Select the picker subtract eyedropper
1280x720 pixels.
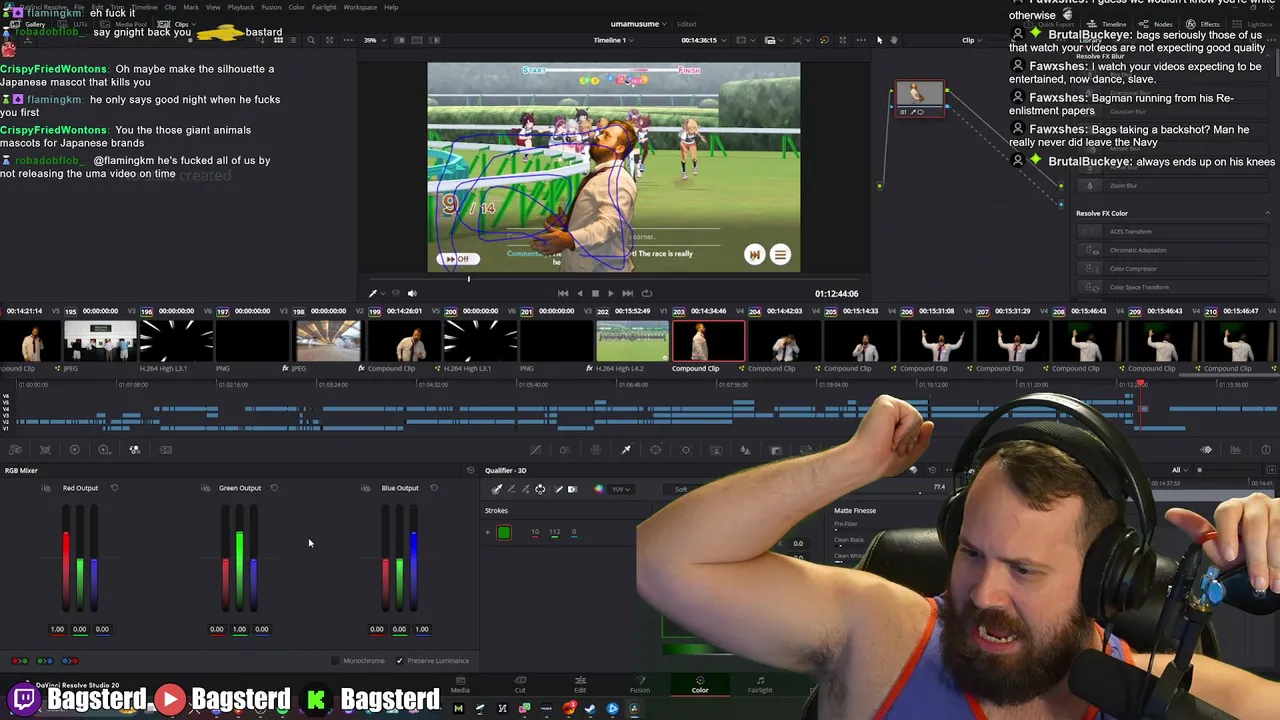511,489
